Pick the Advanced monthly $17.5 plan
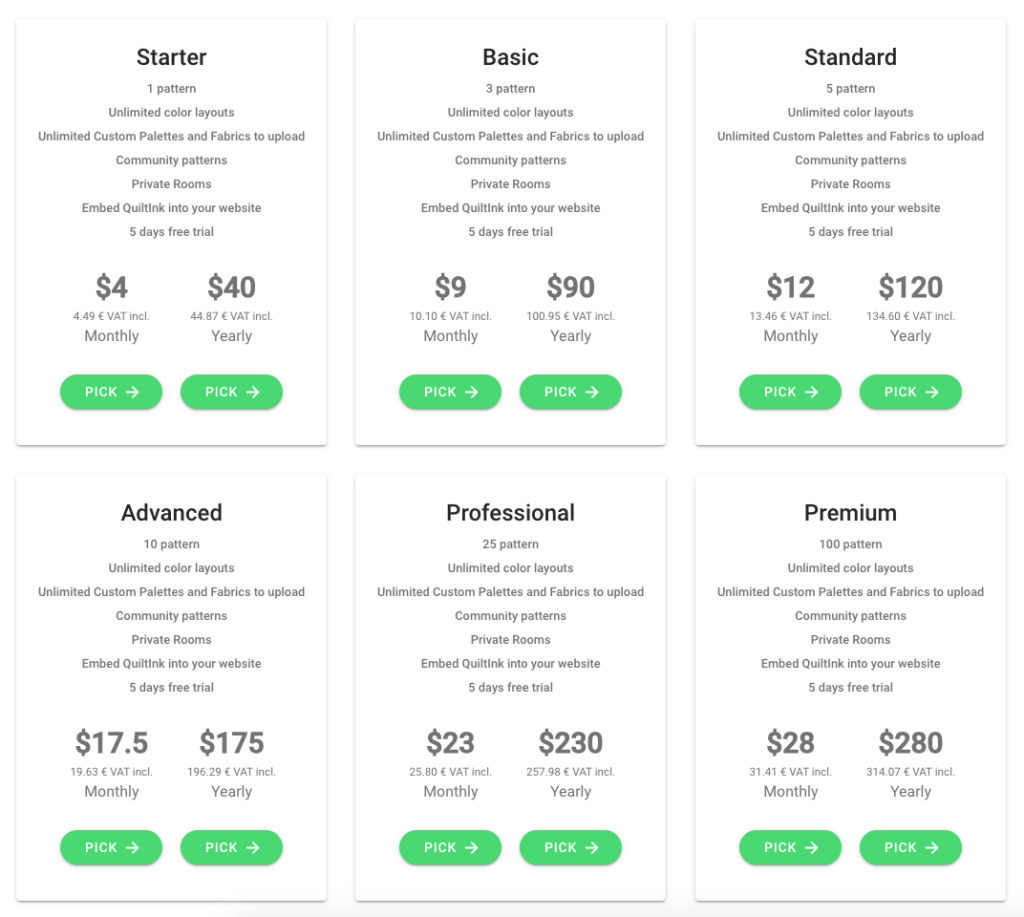 (x=111, y=848)
